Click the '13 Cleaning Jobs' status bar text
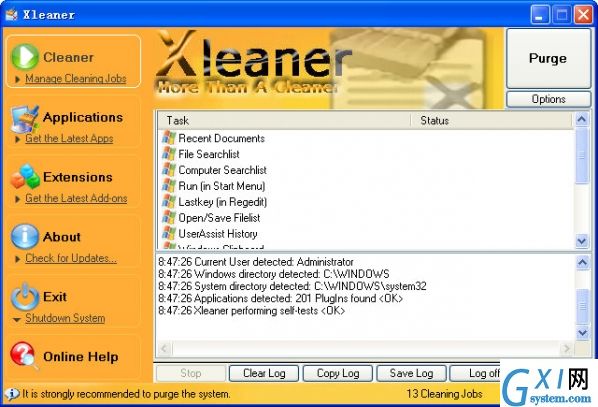Viewport: 598px width, 407px height. pos(444,394)
